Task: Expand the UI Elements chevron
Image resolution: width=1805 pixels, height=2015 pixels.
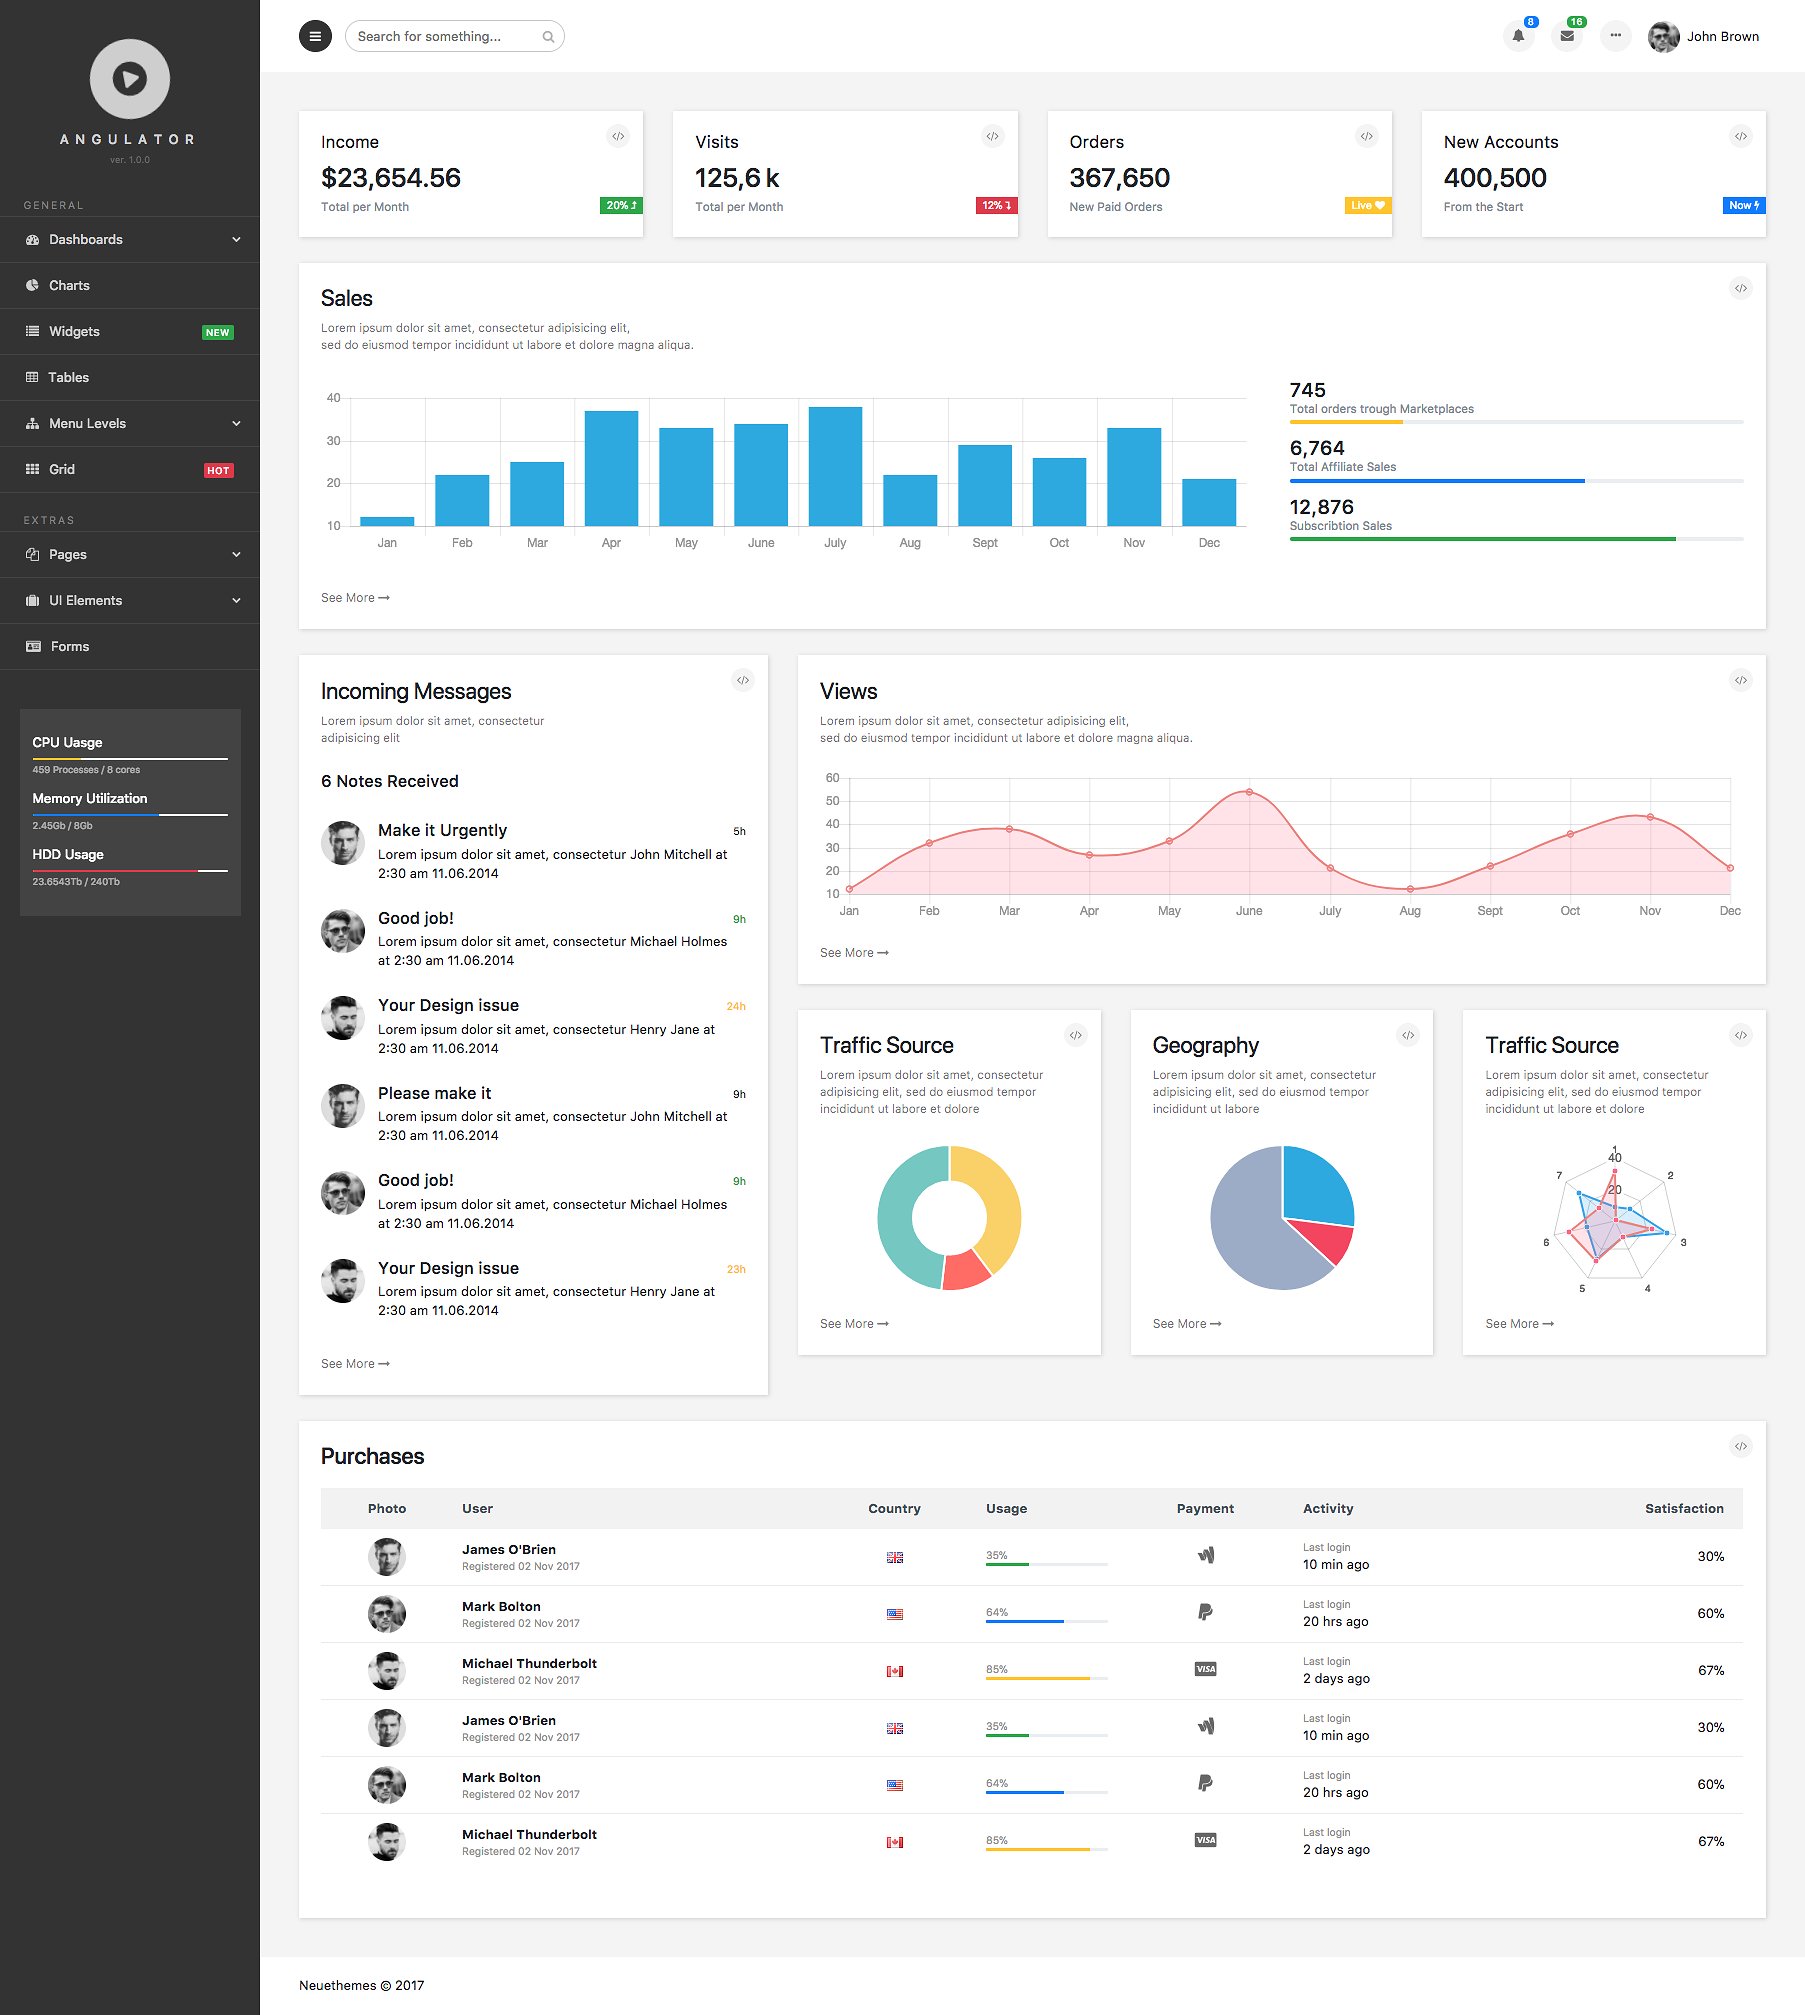Action: pos(236,601)
